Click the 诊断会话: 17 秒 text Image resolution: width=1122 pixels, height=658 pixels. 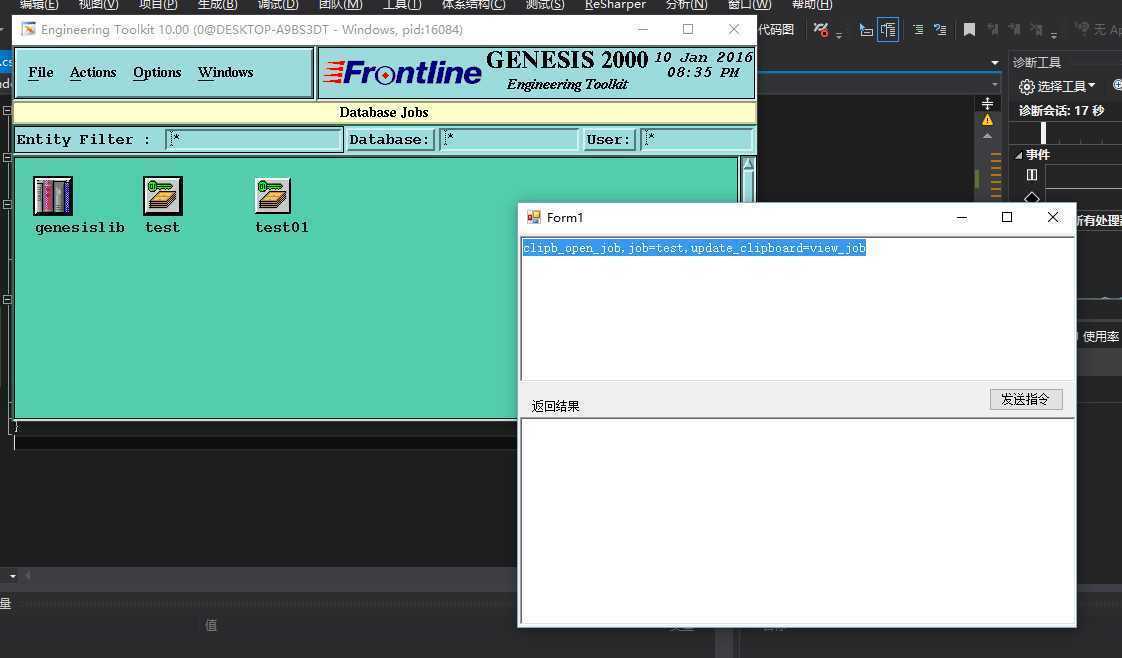pyautogui.click(x=1061, y=111)
